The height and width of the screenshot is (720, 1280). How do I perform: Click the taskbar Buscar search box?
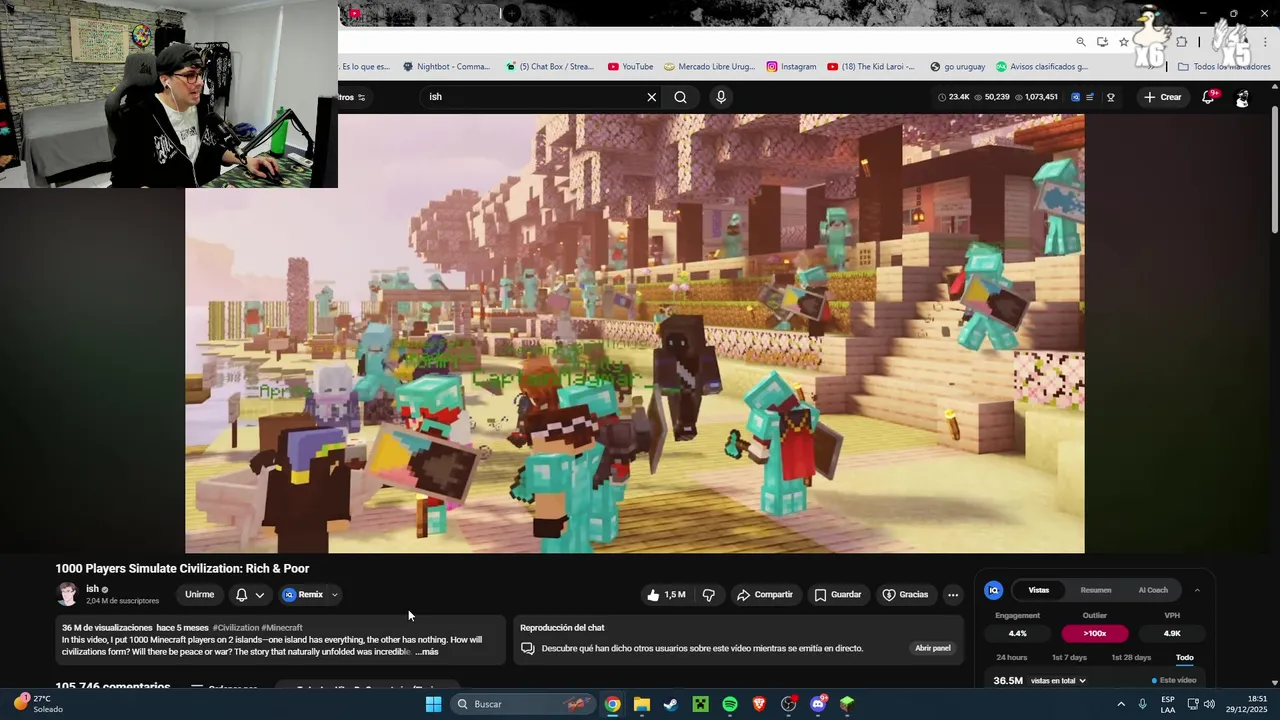pyautogui.click(x=523, y=704)
